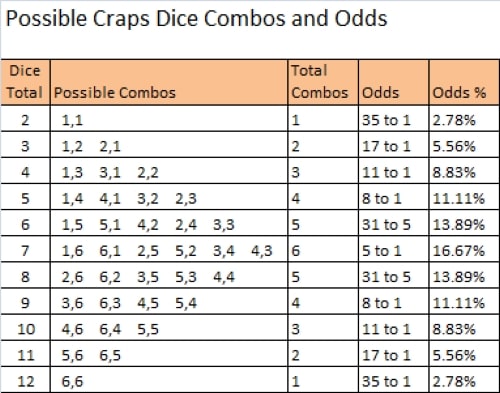Select the 4,4 combo in row 8
Image resolution: width=500 pixels, height=393 pixels.
click(x=224, y=277)
